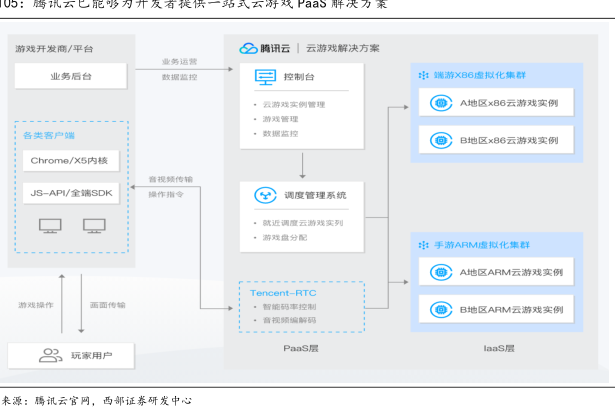The height and width of the screenshot is (410, 615).
Task: Click the Tencent Cloud logo icon
Action: click(248, 48)
